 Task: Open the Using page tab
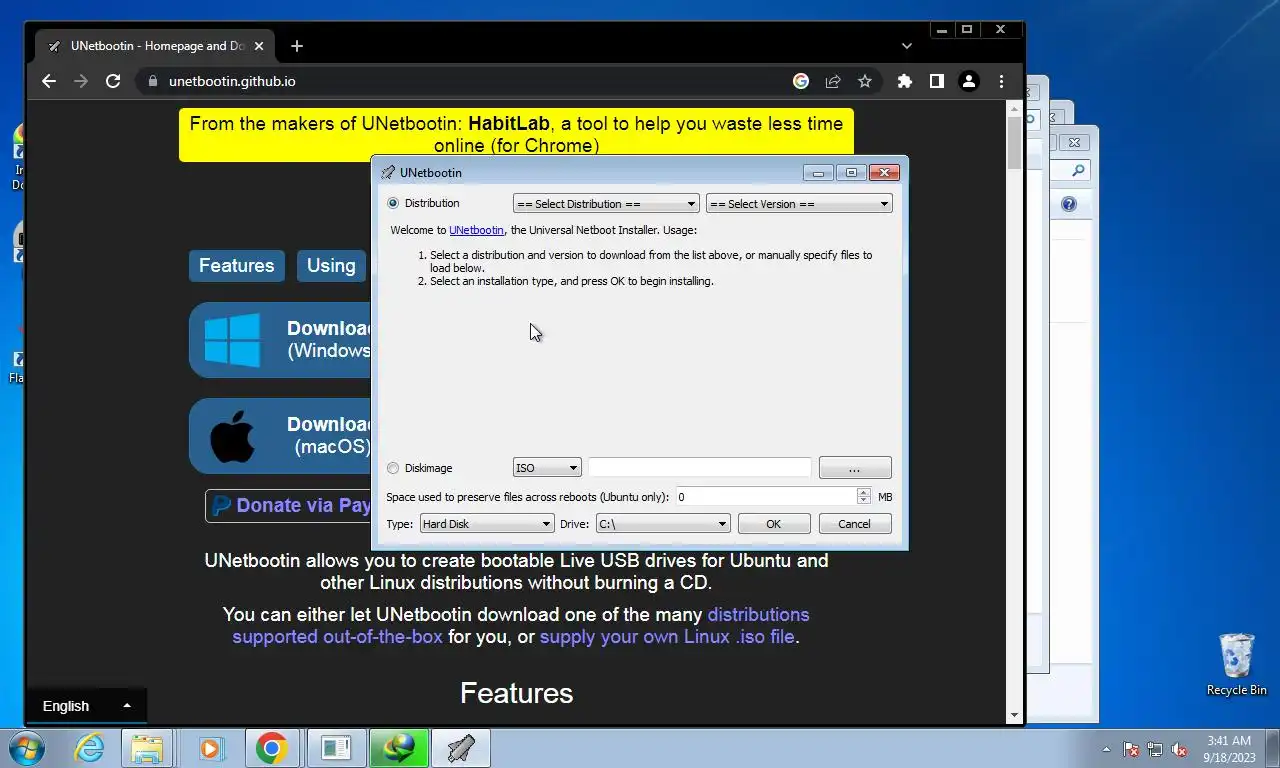coord(331,265)
